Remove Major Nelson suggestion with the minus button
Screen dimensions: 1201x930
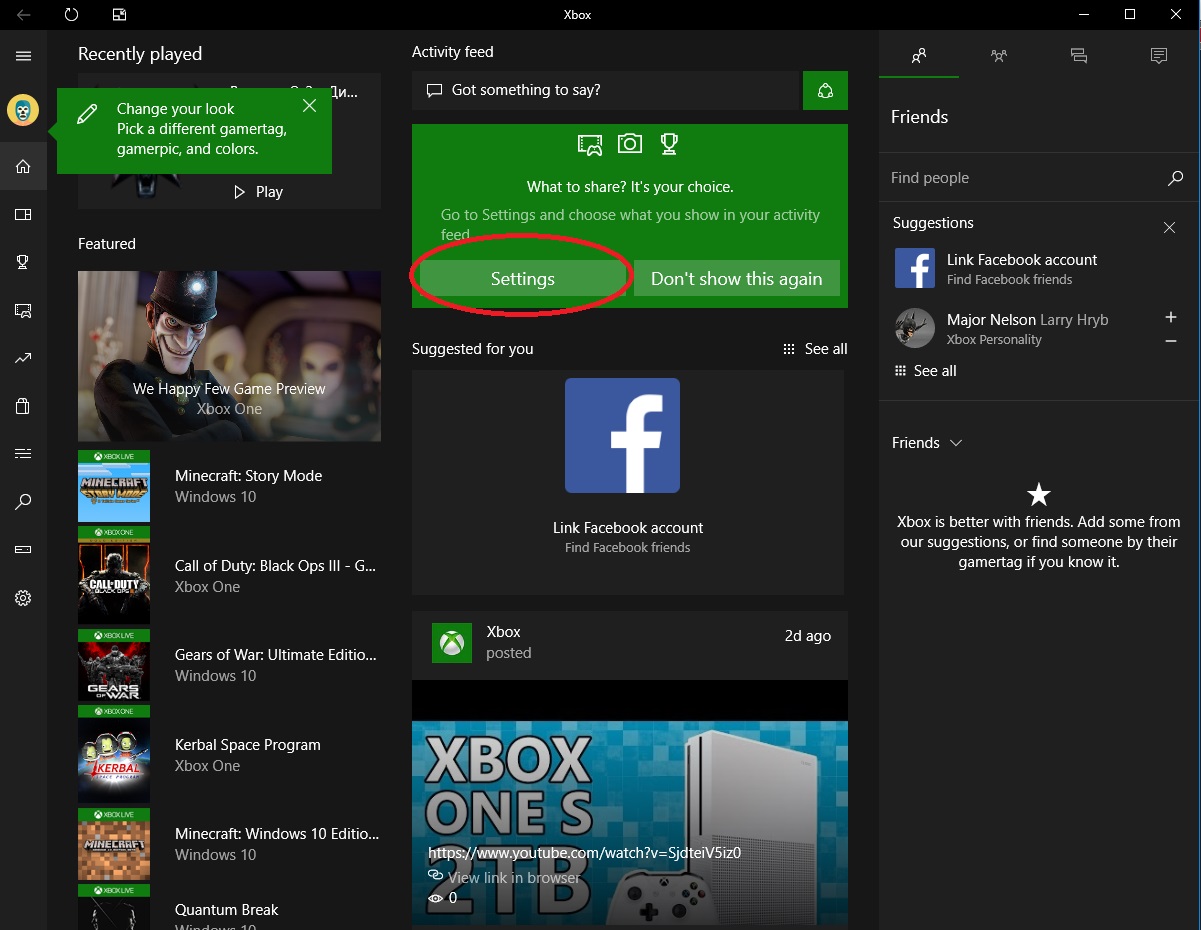click(1171, 342)
